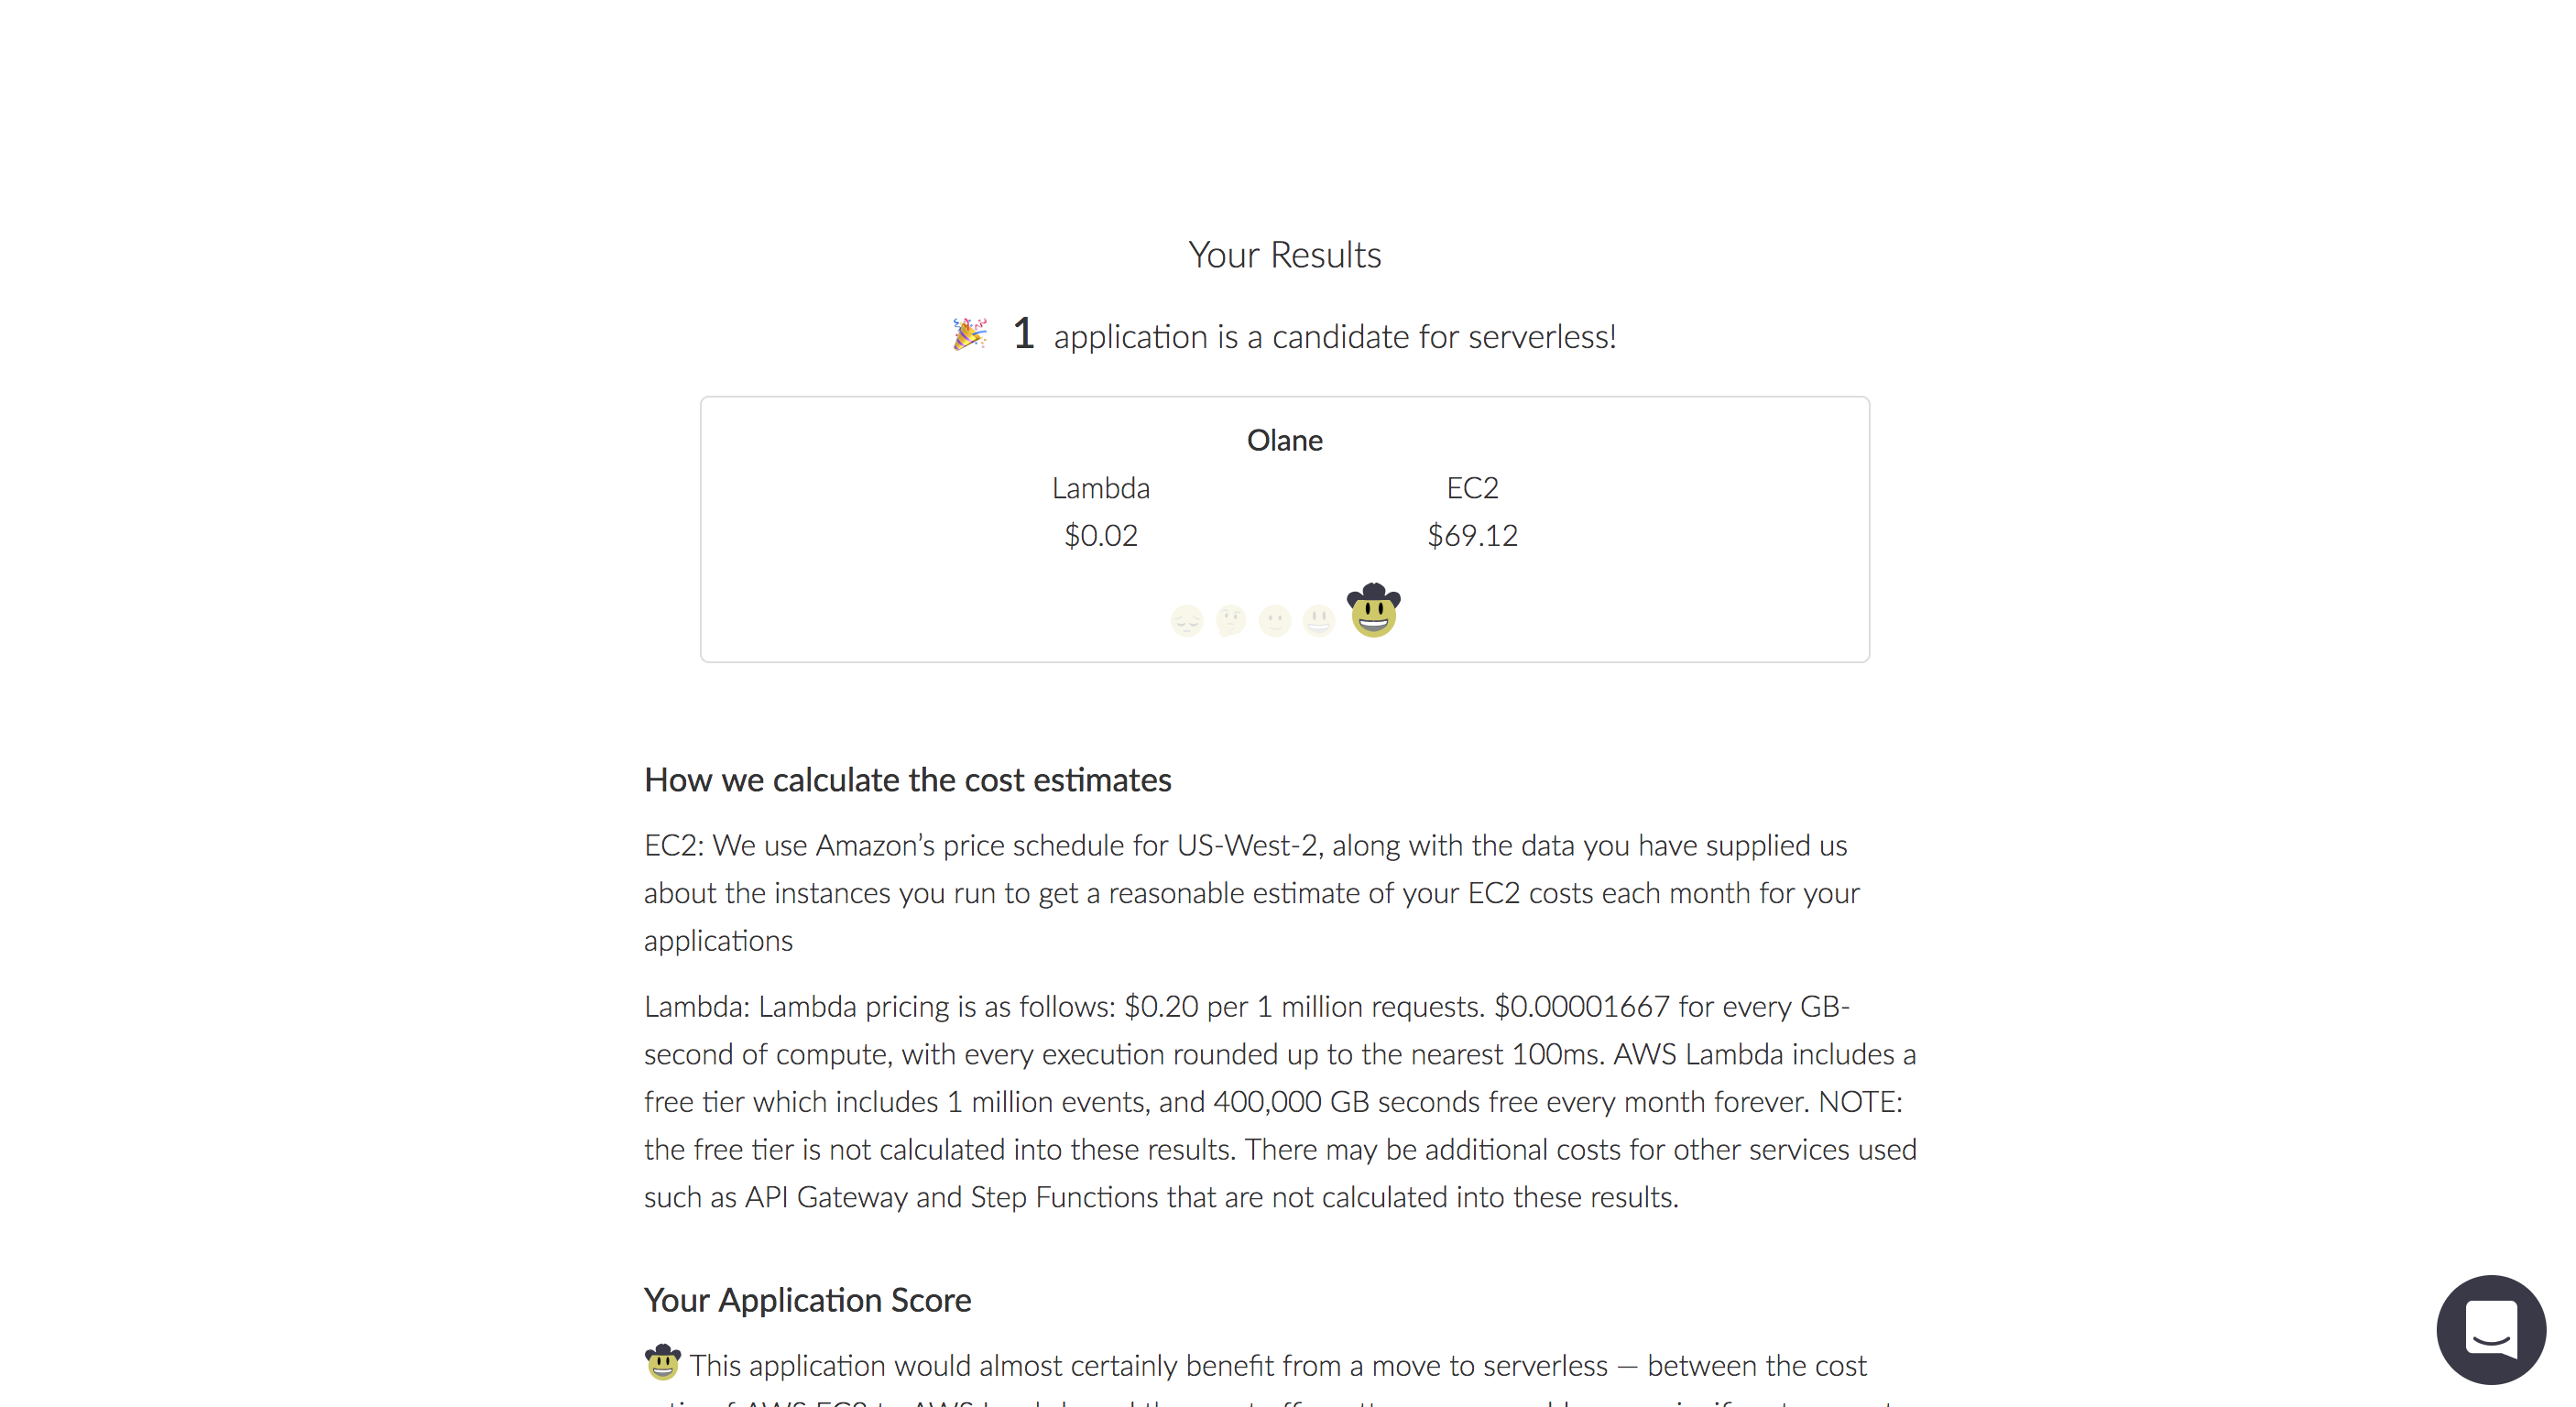Select the middle rating on the emoji scale
Screen dimensions: 2576x1407
click(x=1274, y=621)
